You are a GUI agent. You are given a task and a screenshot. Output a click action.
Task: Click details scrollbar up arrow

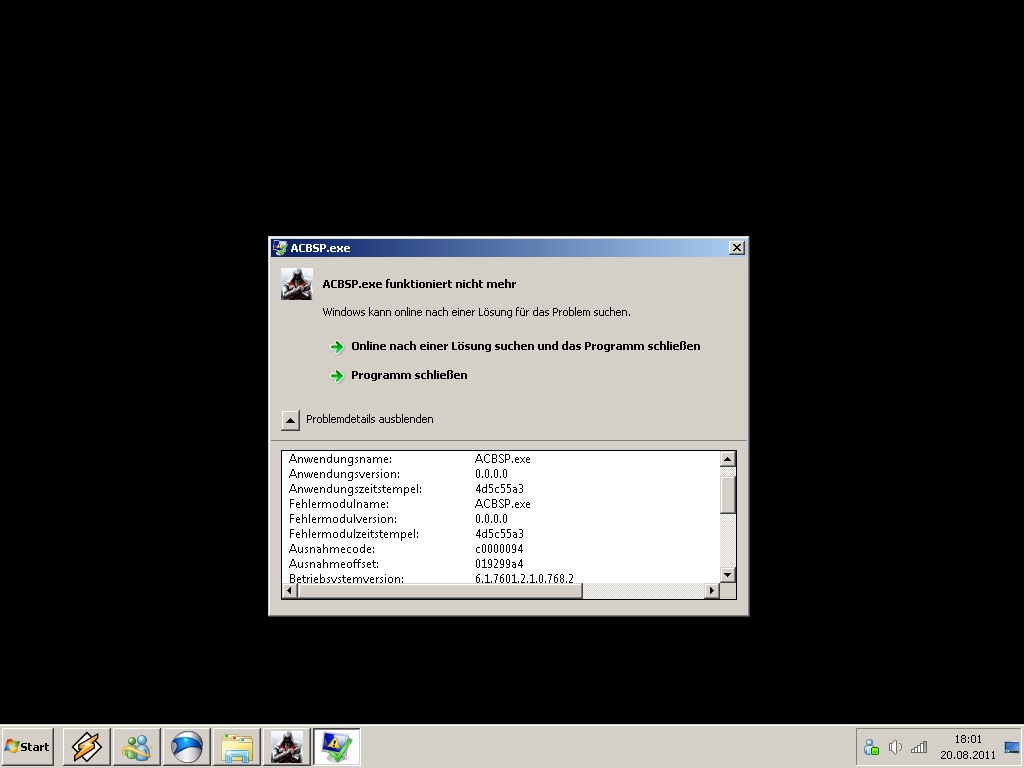point(728,459)
